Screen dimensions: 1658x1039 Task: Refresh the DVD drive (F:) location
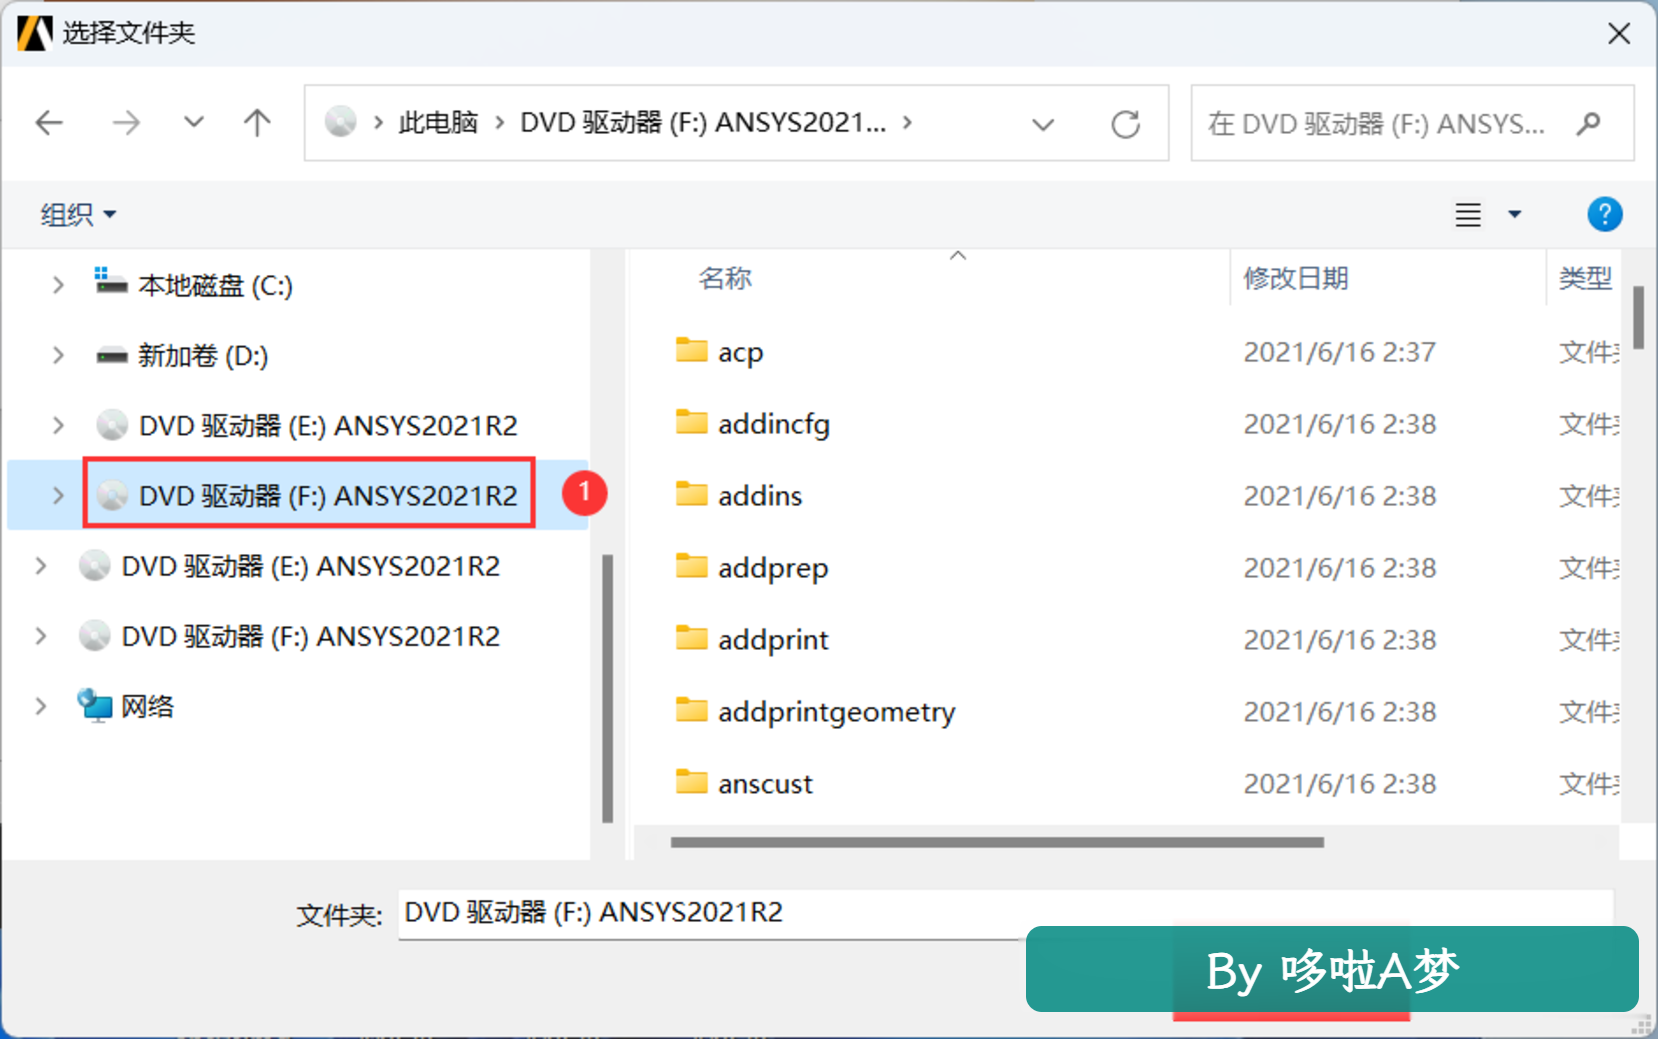[x=1126, y=124]
